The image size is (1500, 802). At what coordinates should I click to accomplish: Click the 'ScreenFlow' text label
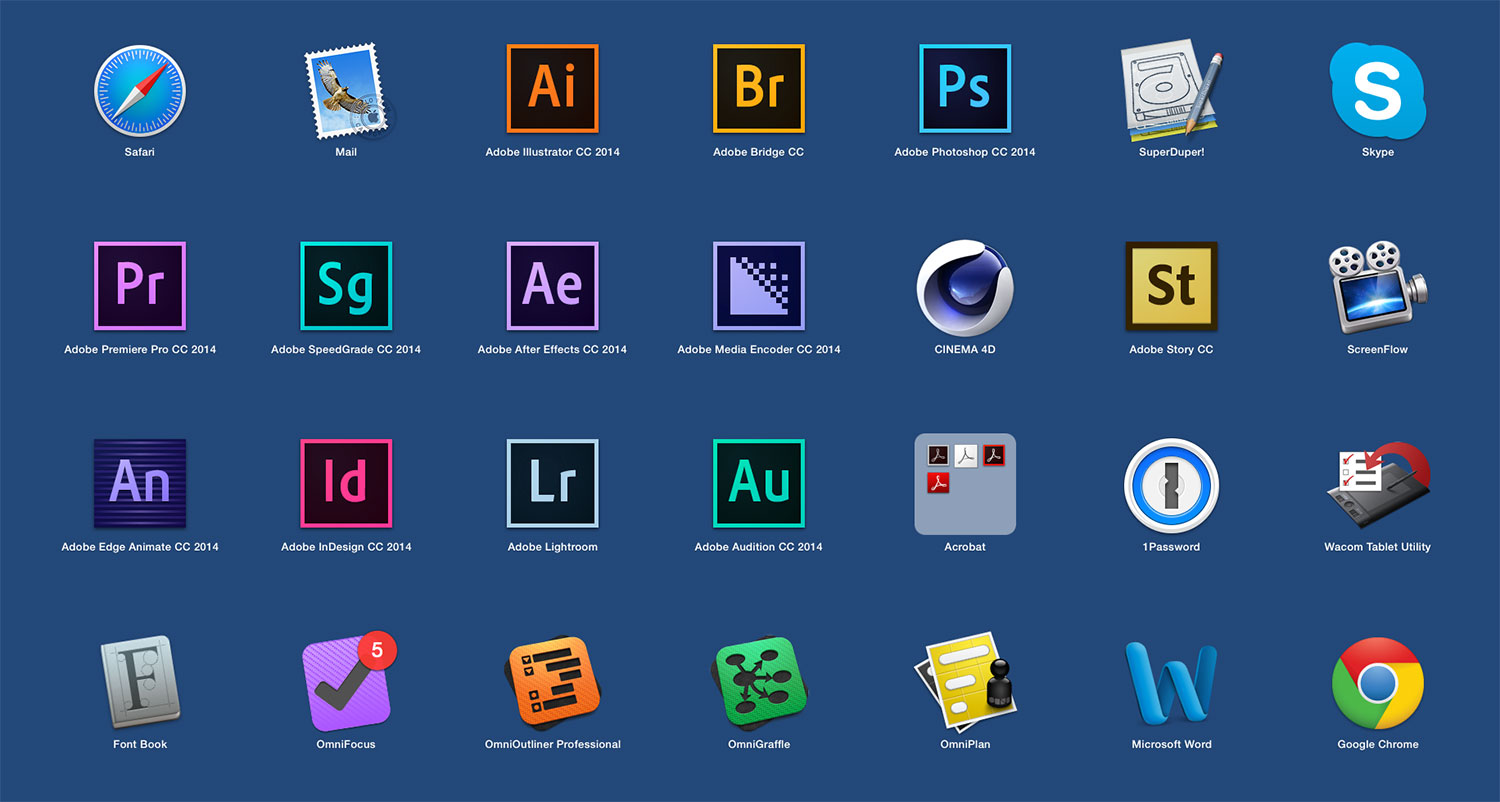click(x=1378, y=349)
